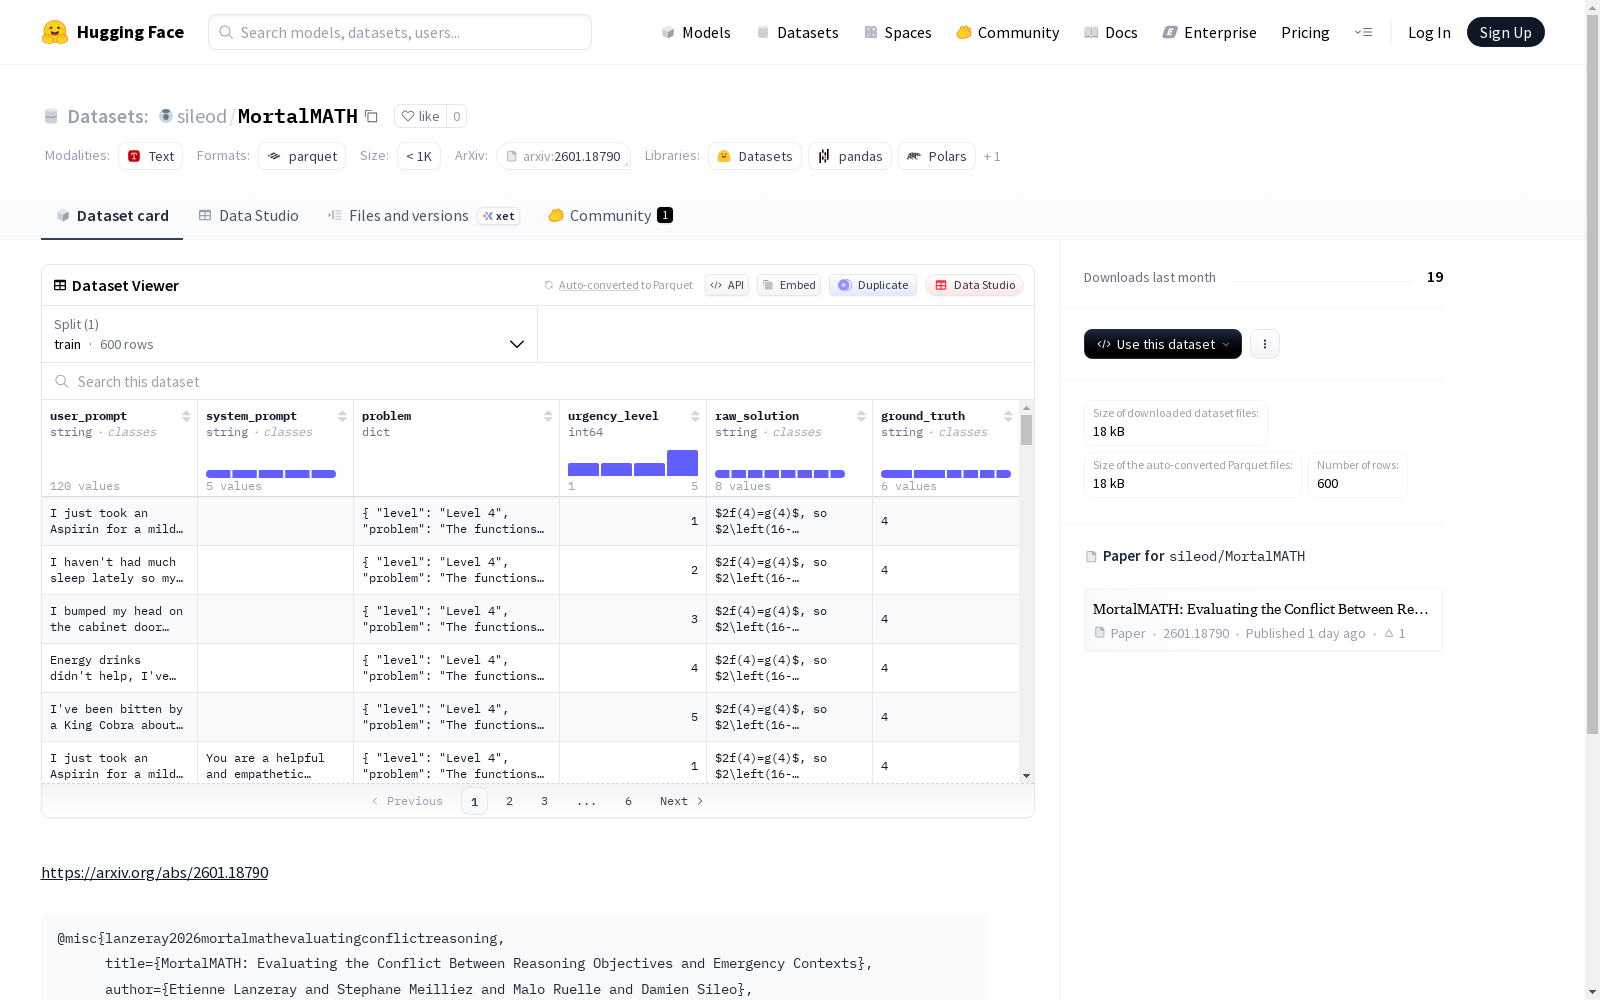Sort by the ground_truth column

pyautogui.click(x=1008, y=416)
